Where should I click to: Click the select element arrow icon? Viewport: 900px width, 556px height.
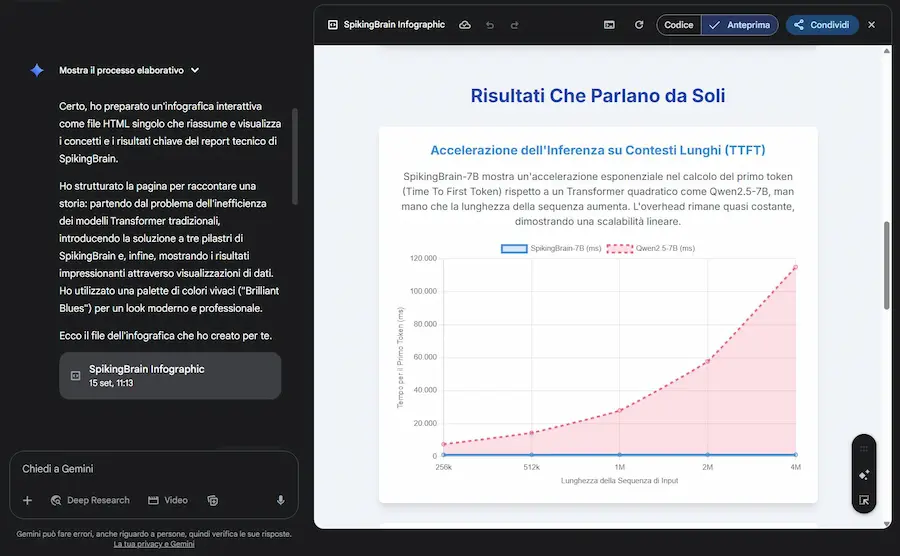864,500
